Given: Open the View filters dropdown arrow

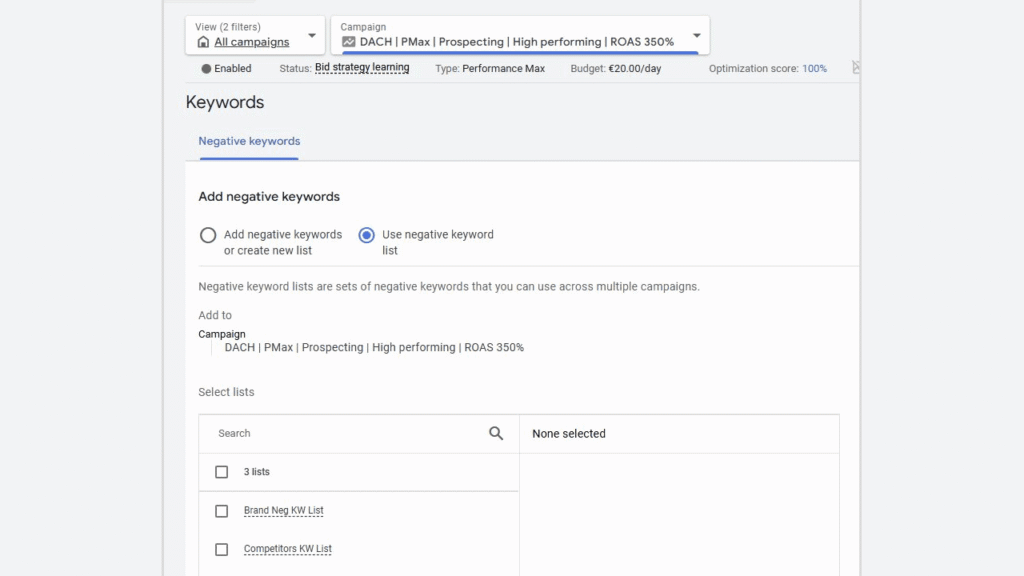Looking at the screenshot, I should [x=312, y=35].
